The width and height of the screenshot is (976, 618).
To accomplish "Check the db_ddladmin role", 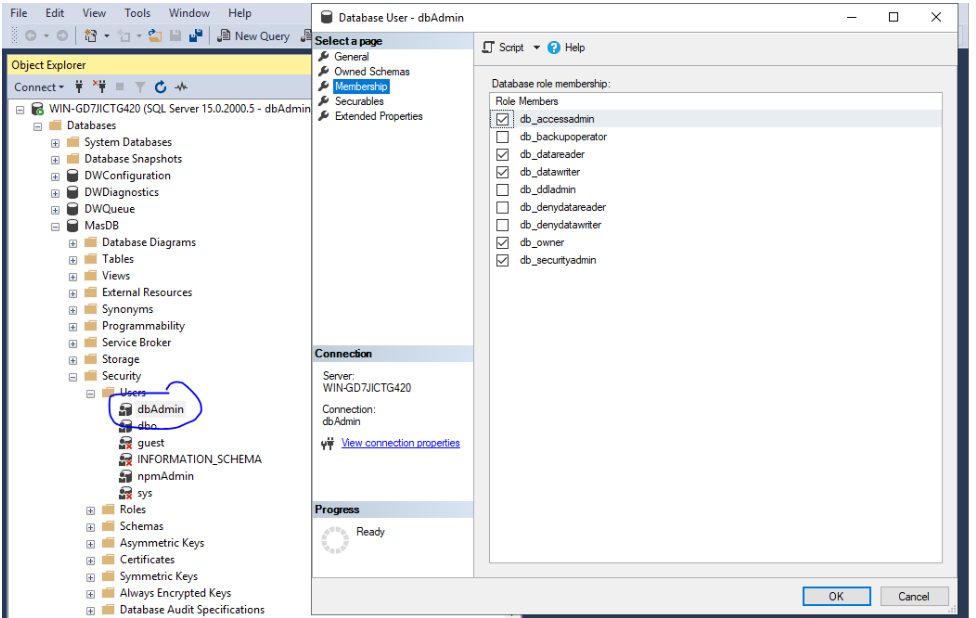I will coord(502,190).
